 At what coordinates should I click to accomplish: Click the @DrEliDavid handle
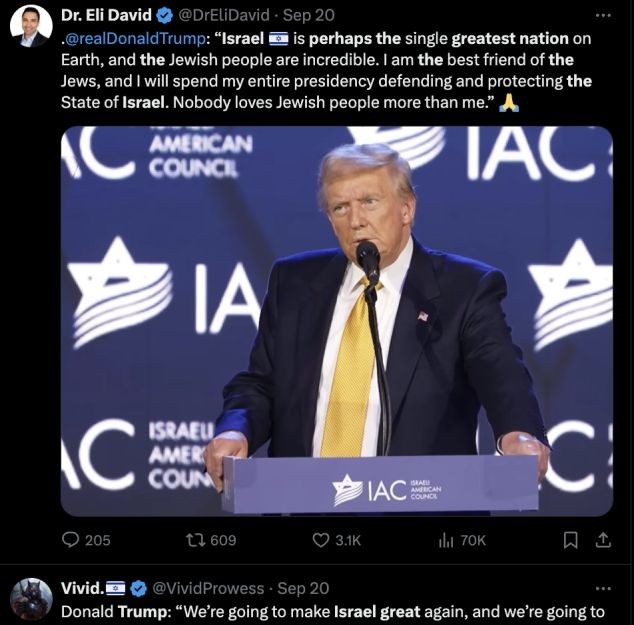[x=224, y=15]
